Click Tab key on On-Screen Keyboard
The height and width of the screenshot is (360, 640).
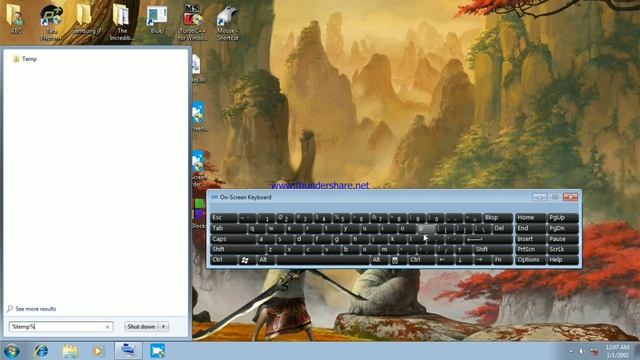[x=228, y=229]
